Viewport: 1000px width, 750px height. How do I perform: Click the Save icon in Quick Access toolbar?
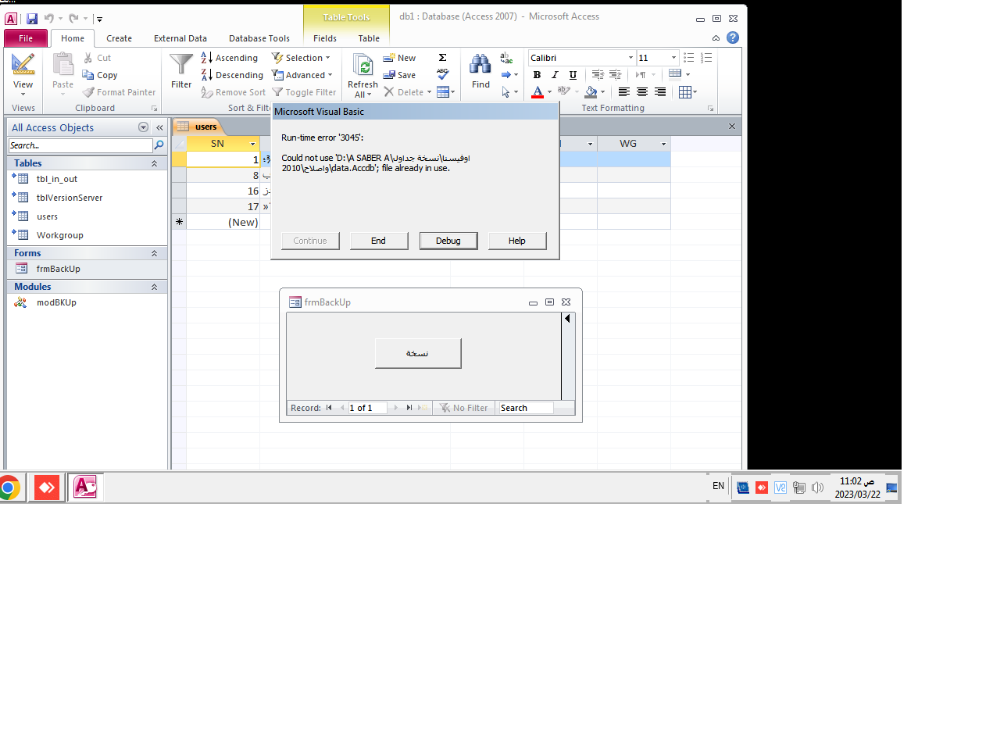point(32,19)
